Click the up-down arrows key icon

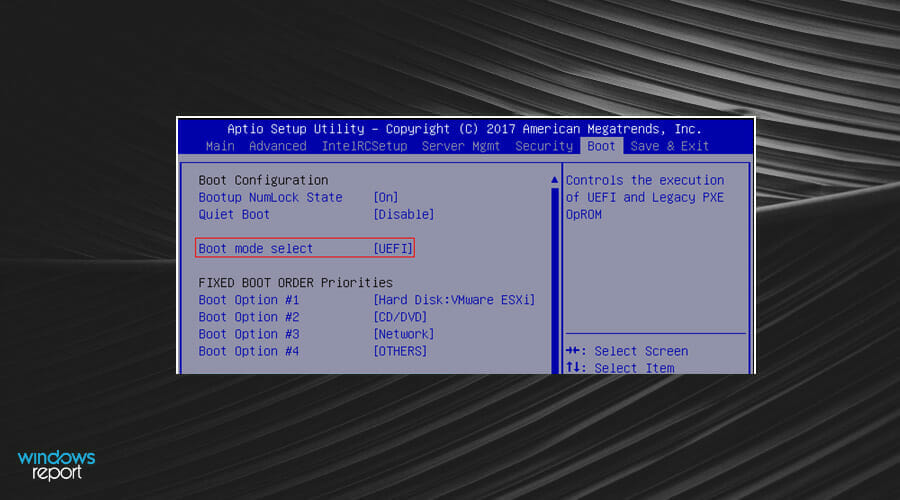(x=573, y=367)
